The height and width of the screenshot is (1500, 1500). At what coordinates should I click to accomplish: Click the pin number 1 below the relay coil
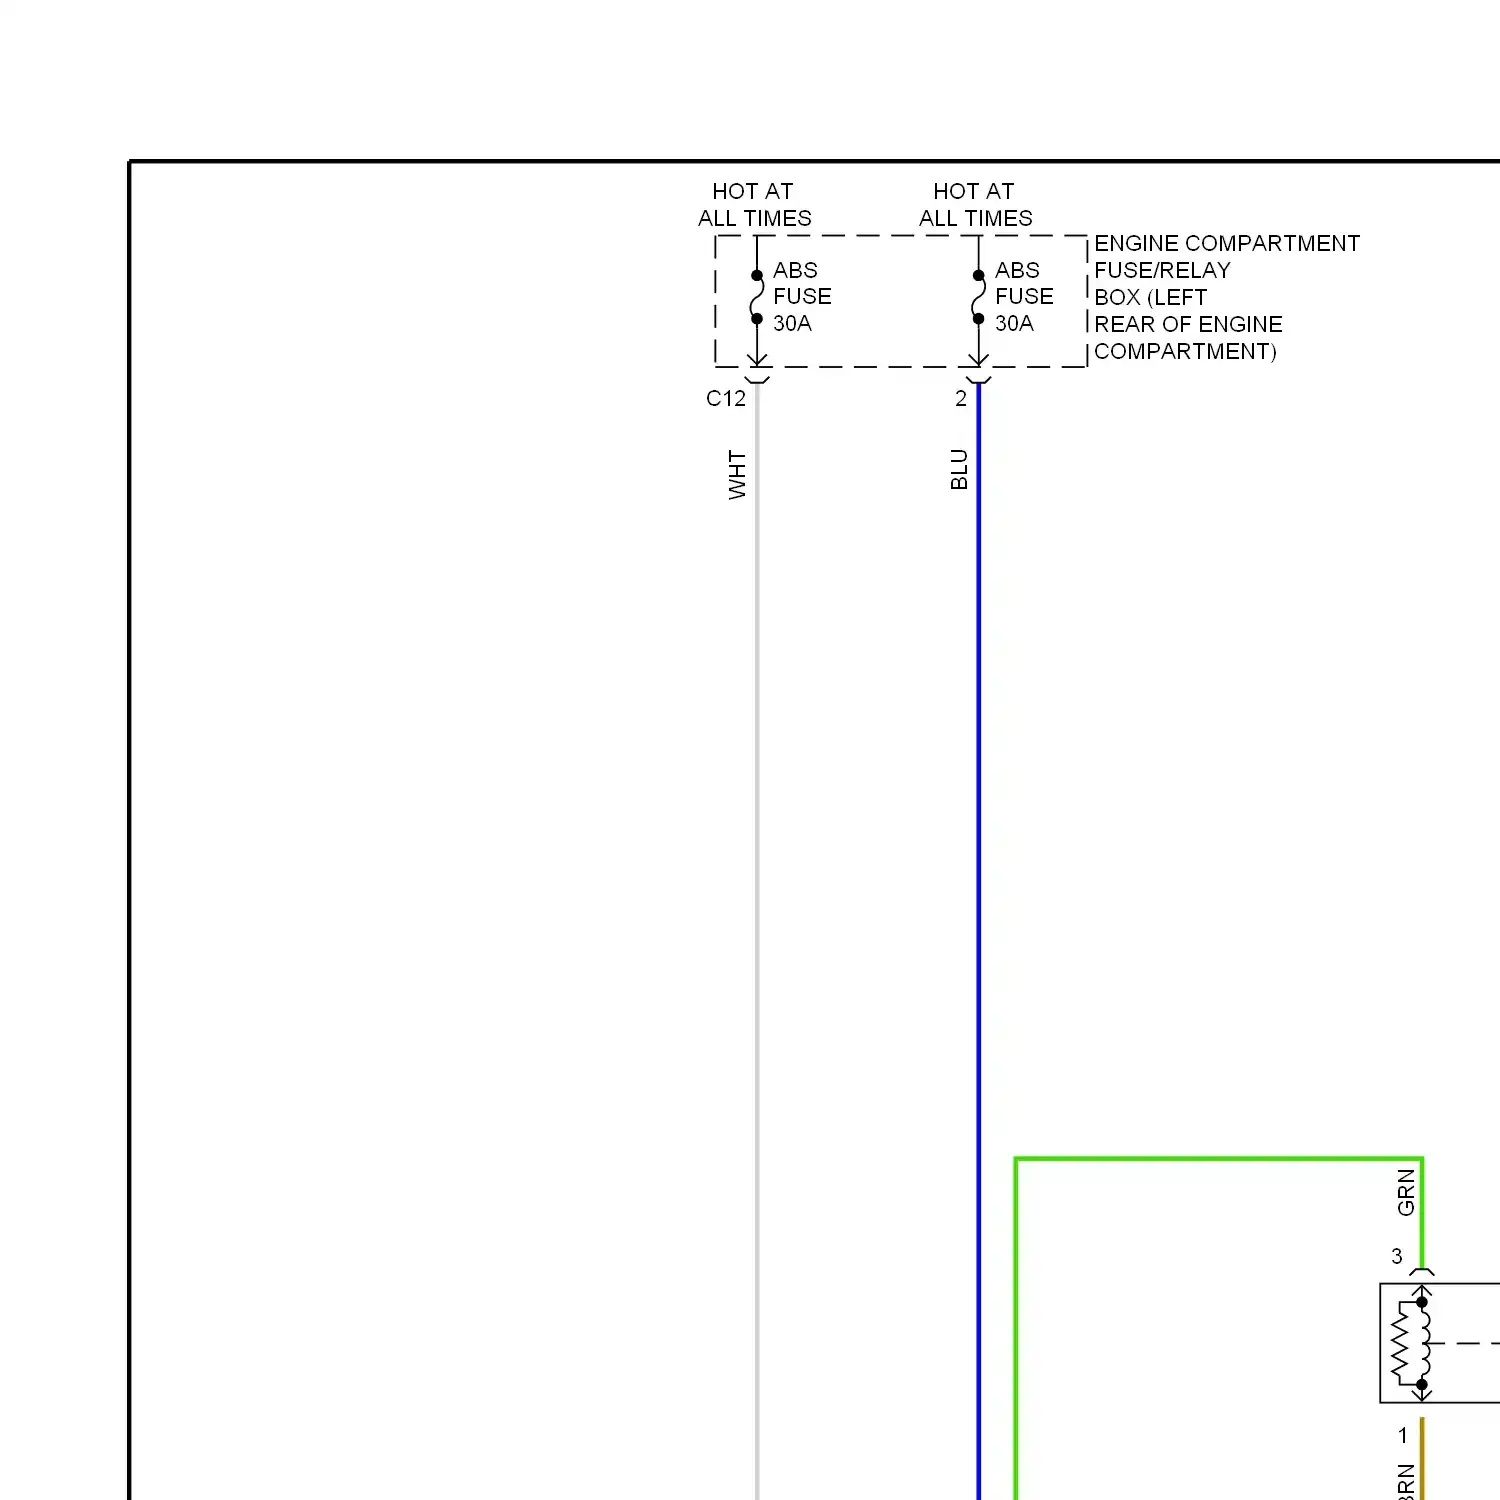click(1403, 1436)
